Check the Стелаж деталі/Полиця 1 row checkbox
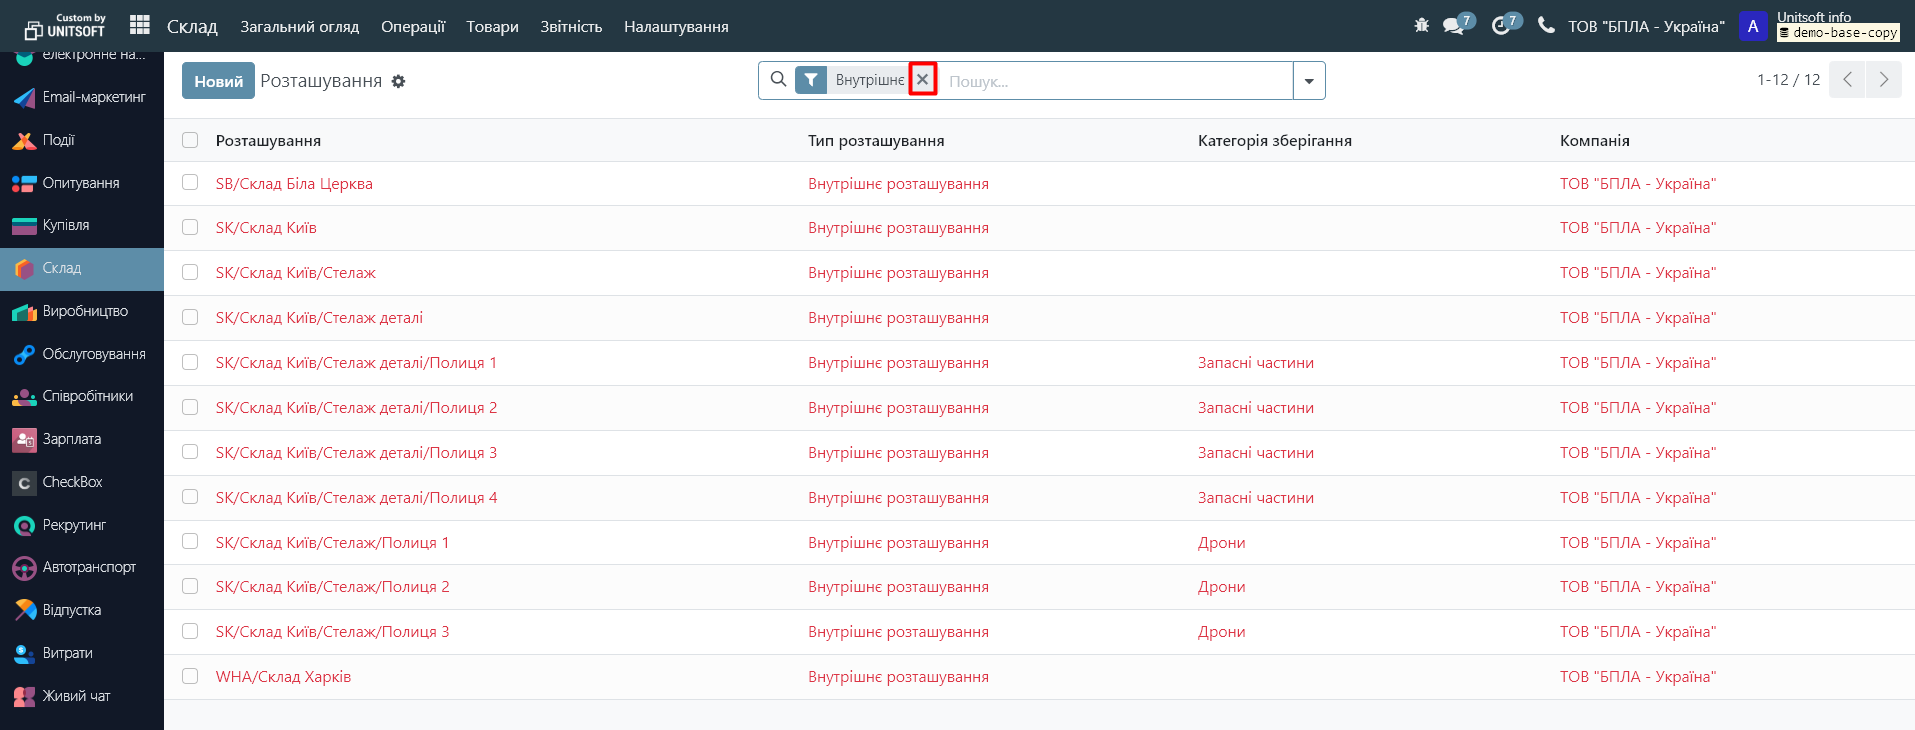 pyautogui.click(x=190, y=362)
